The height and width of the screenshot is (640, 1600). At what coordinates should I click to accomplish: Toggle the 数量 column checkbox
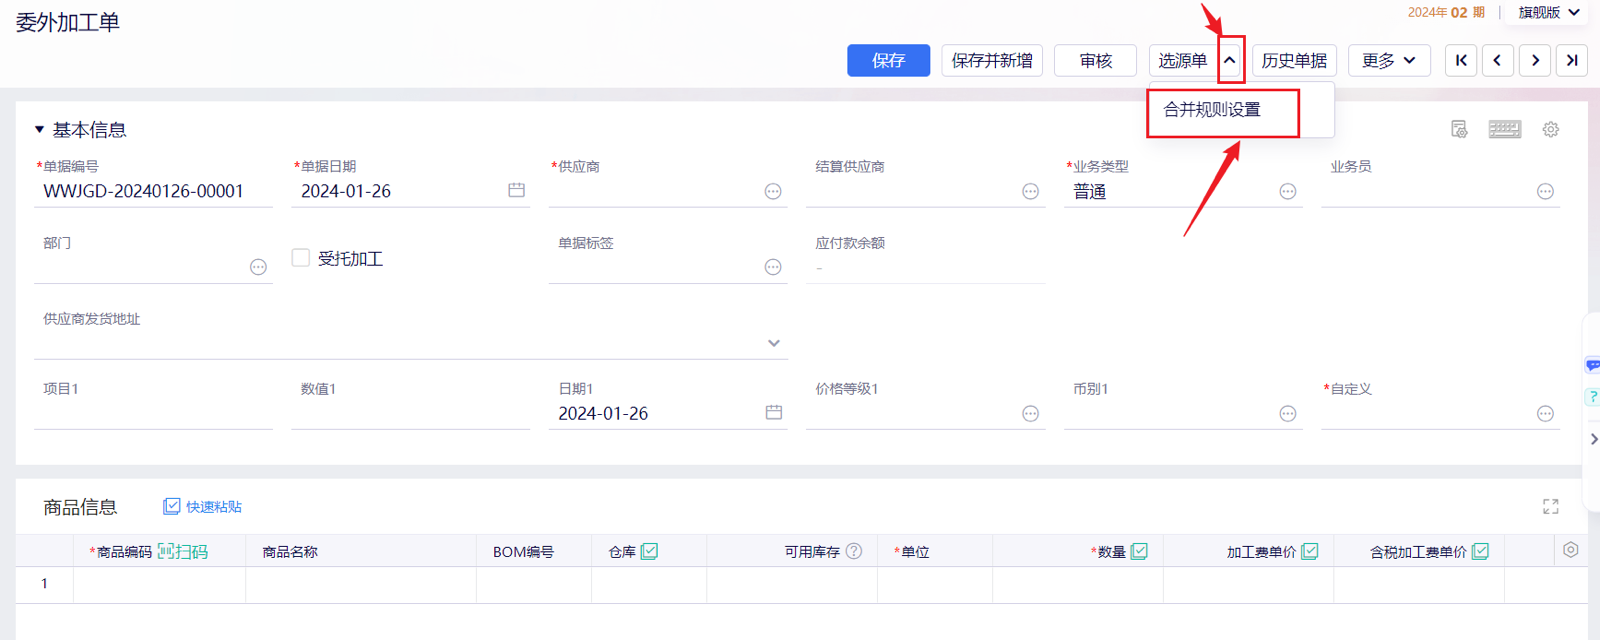coord(1139,551)
